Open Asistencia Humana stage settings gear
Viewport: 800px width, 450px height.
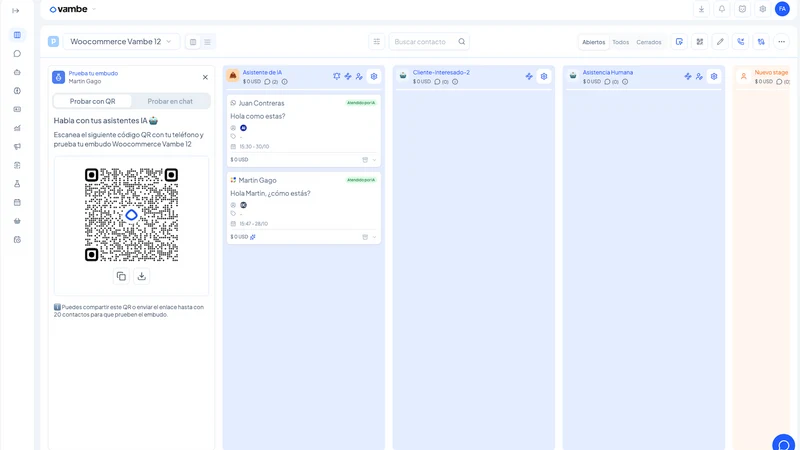coord(714,77)
